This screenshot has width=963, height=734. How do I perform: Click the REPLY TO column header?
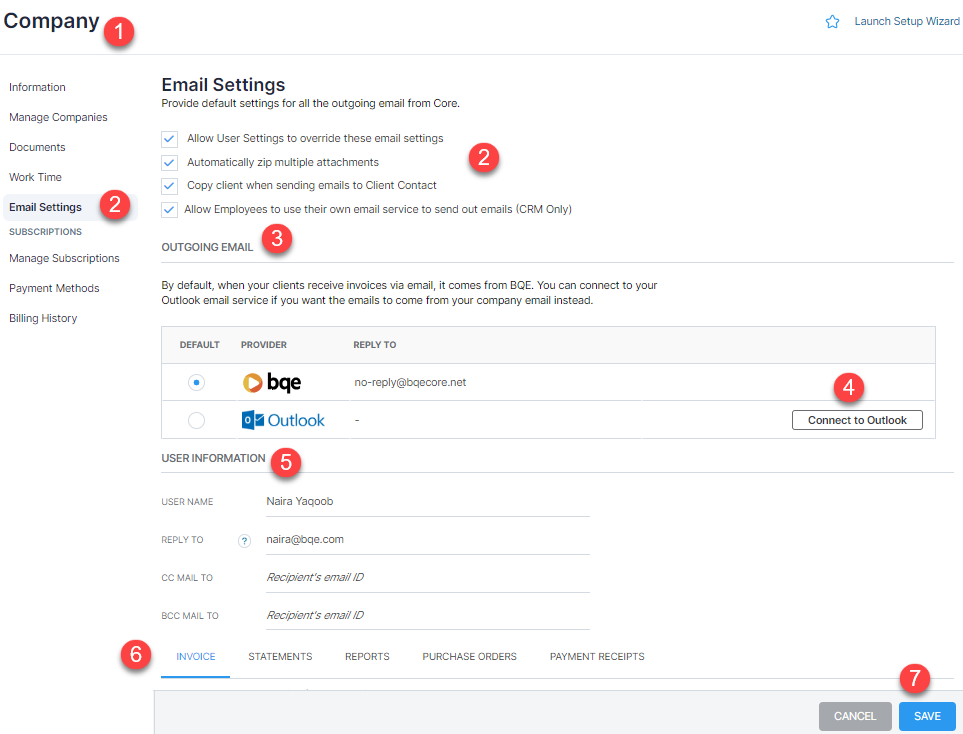point(375,345)
